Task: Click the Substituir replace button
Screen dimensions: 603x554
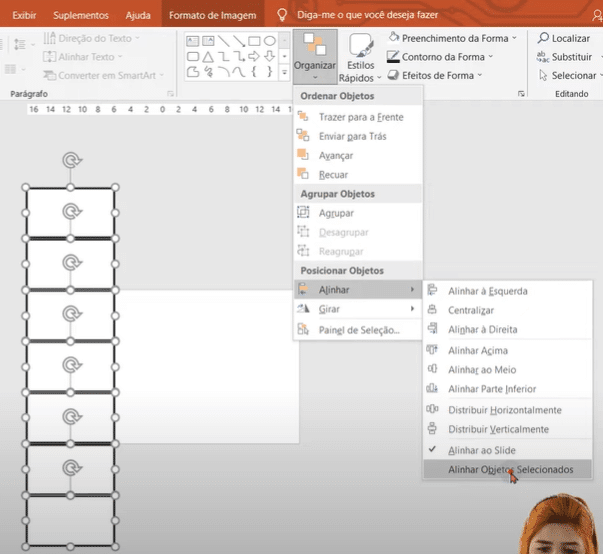Action: [565, 57]
